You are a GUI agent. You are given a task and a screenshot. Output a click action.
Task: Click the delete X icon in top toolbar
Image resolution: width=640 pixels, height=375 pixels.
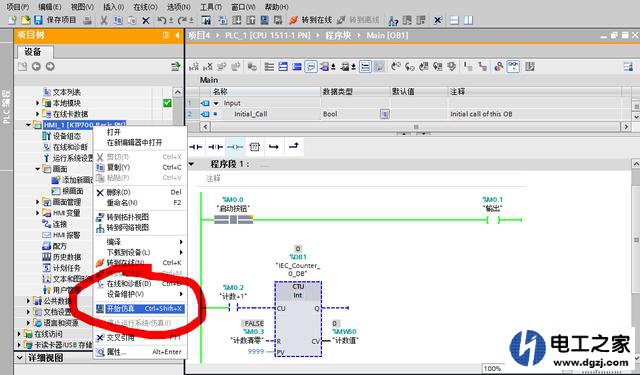[146, 20]
